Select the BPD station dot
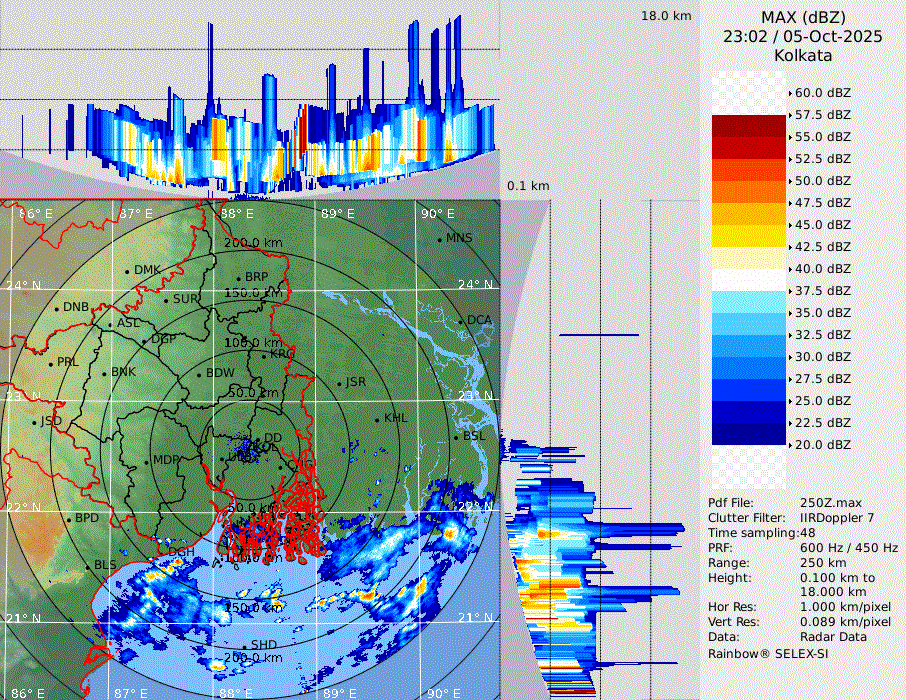The height and width of the screenshot is (700, 906). coord(69,520)
